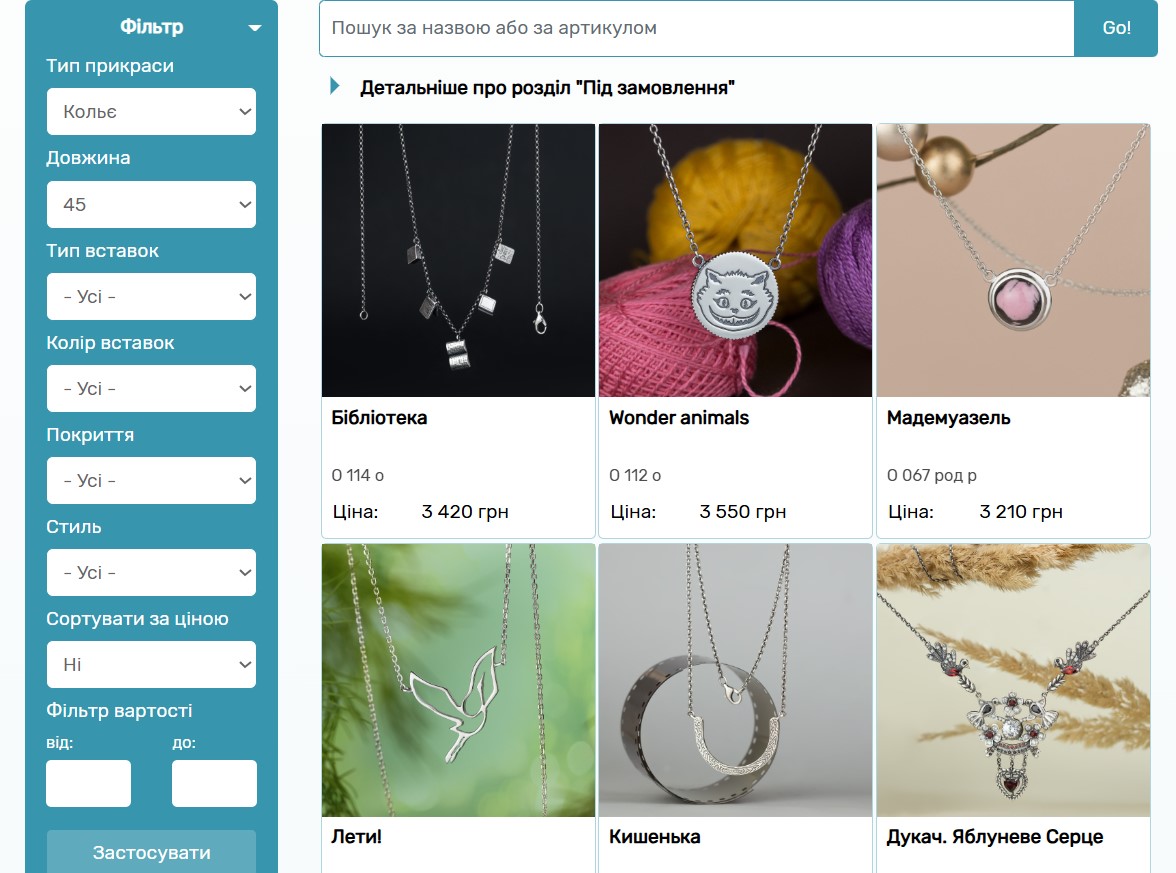Screen dimensions: 1176x873
Task: Click the Застосувати button
Action: coord(152,852)
